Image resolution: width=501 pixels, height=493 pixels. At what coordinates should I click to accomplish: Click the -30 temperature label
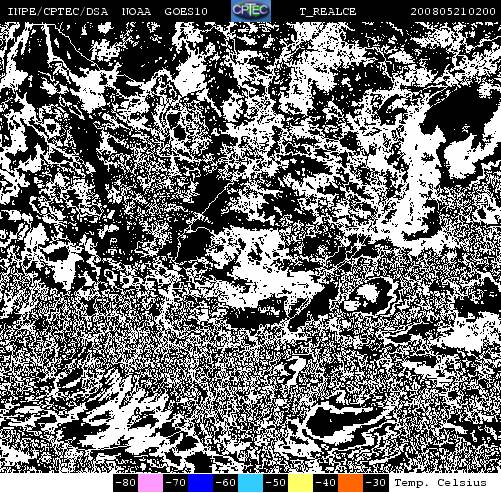(x=376, y=483)
